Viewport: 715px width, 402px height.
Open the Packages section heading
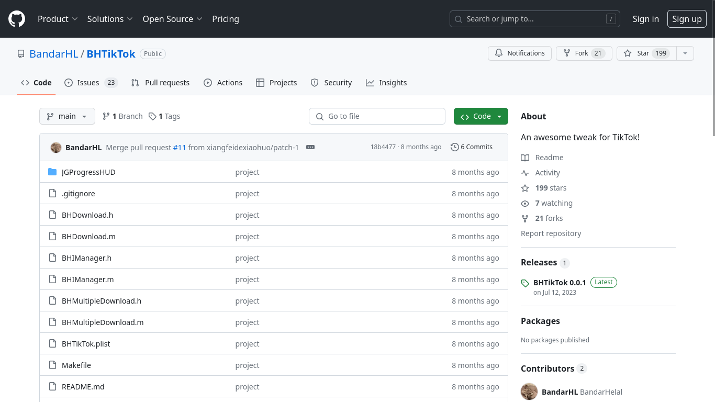pyautogui.click(x=540, y=321)
